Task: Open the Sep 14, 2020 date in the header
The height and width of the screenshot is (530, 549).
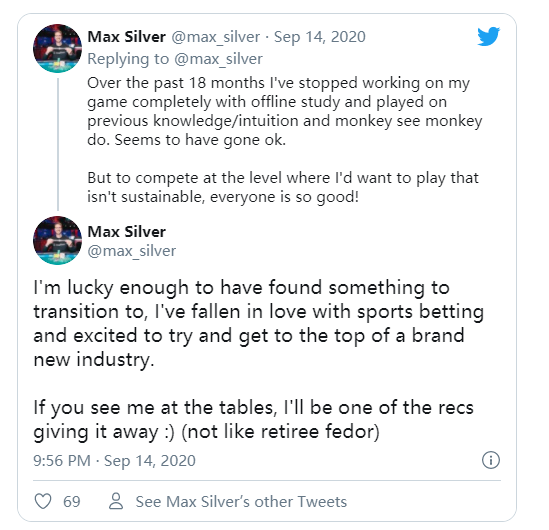Action: coord(320,37)
